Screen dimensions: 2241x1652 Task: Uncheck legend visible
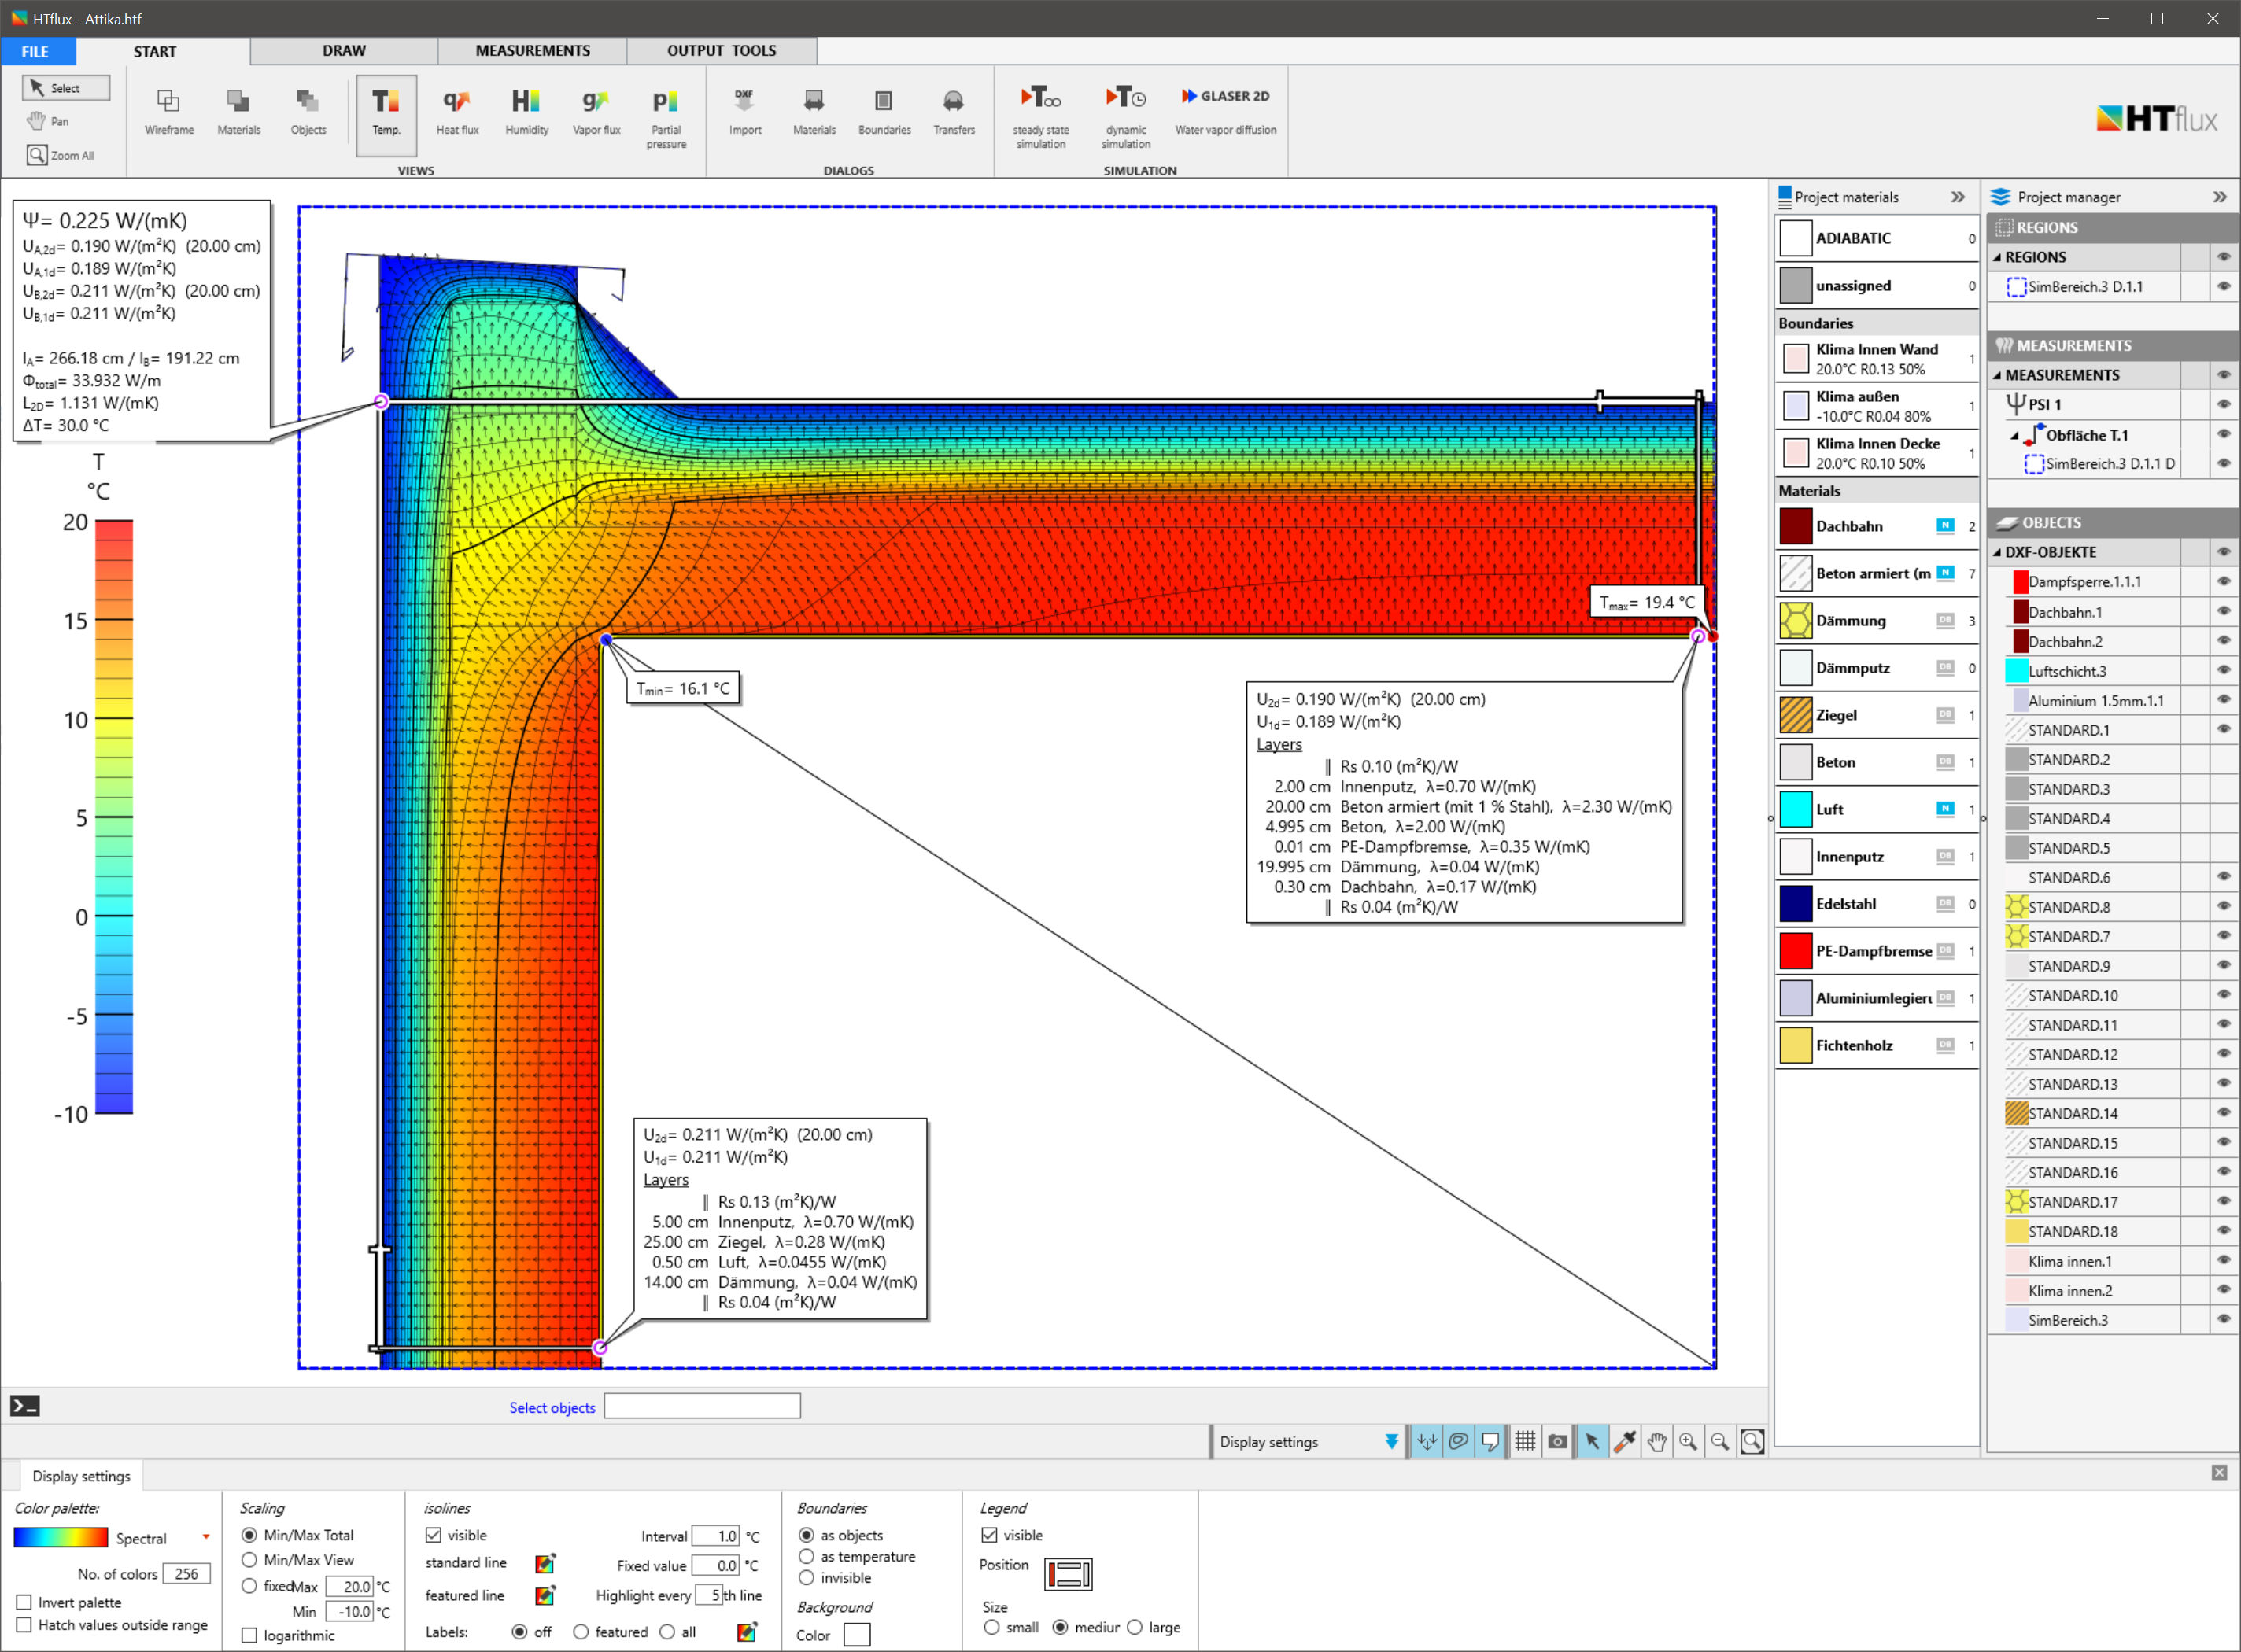[989, 1535]
